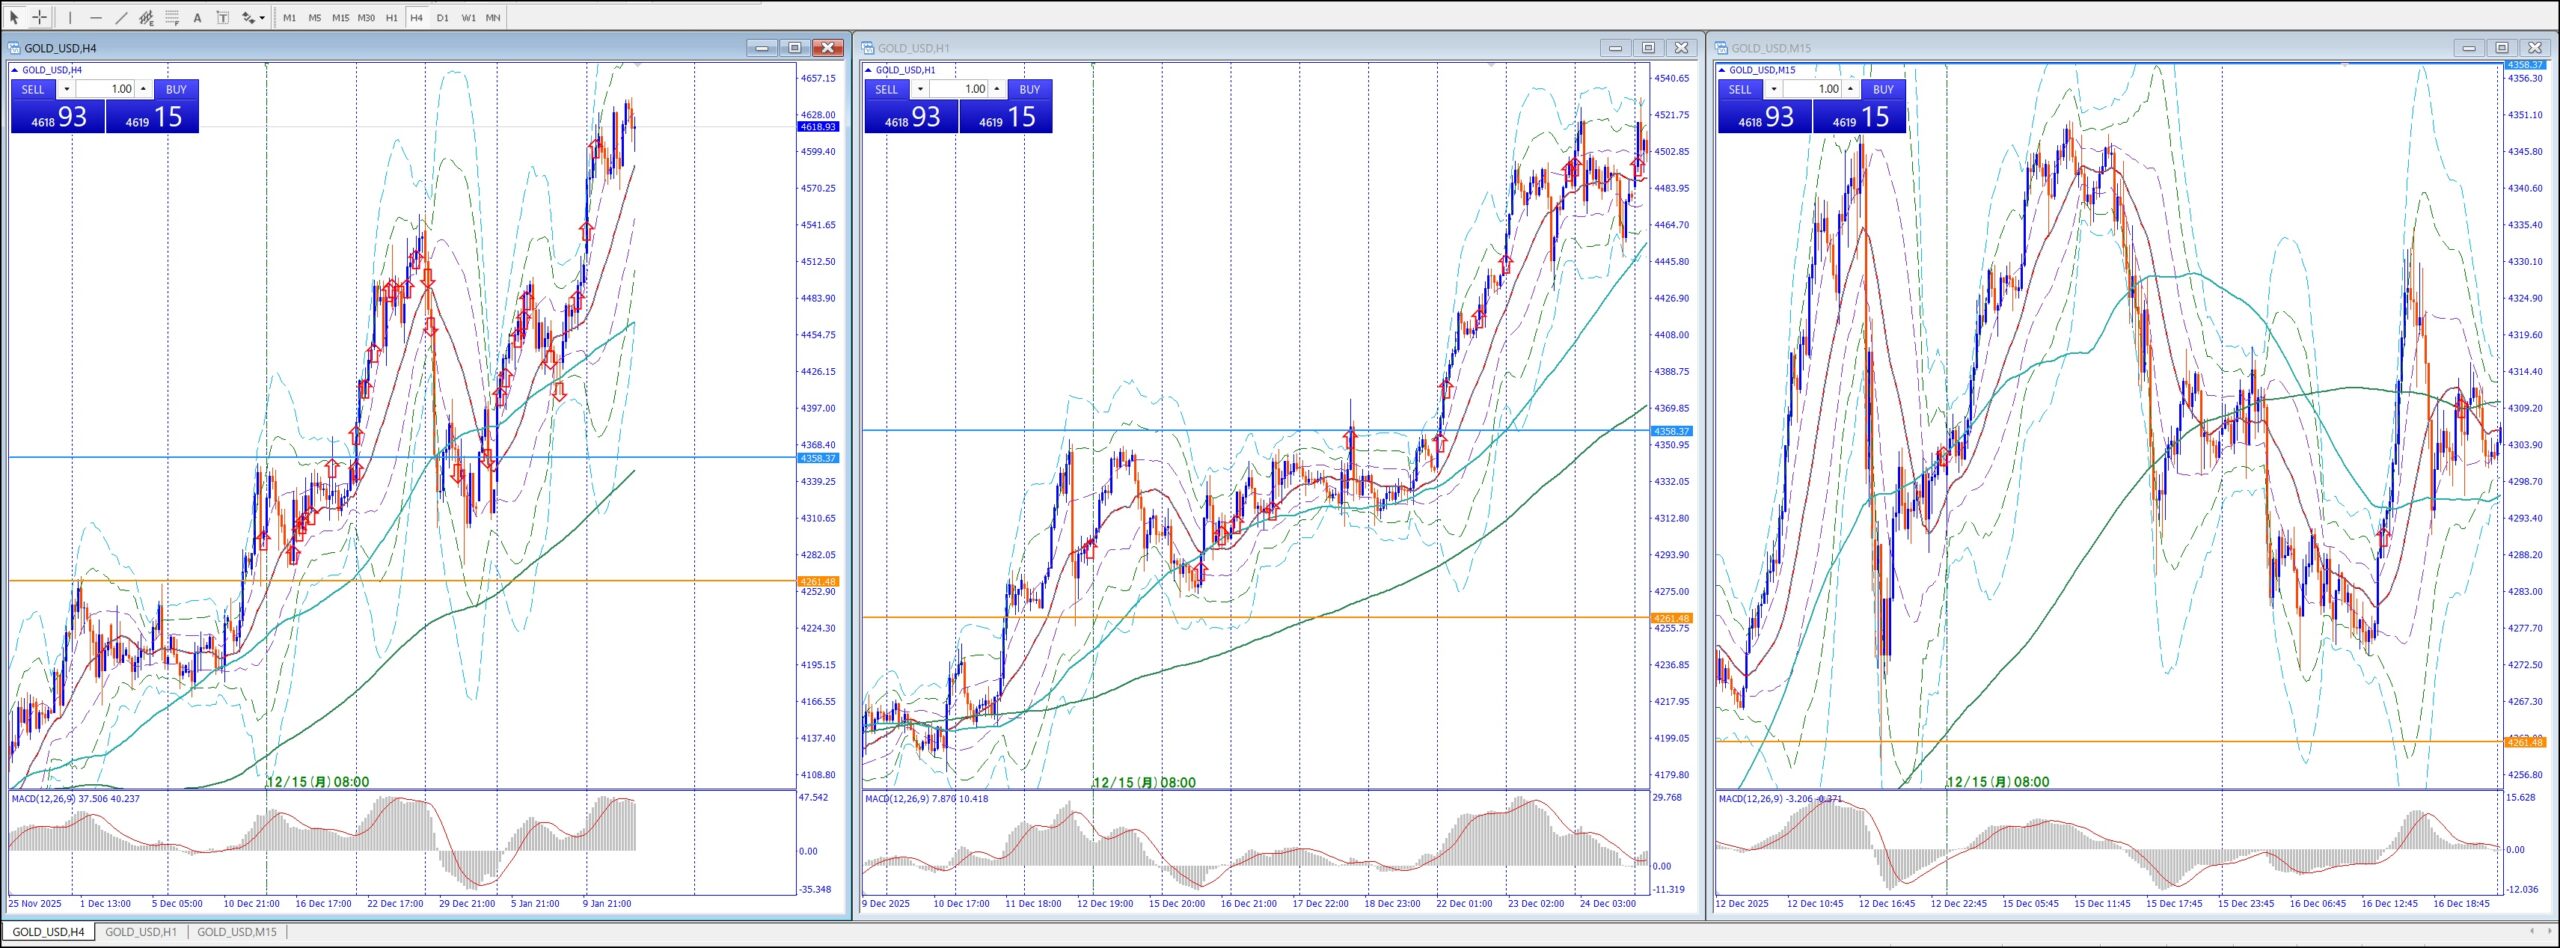Choose the Fibonacci retracement tool
Image resolution: width=2560 pixels, height=948 pixels.
coord(172,17)
